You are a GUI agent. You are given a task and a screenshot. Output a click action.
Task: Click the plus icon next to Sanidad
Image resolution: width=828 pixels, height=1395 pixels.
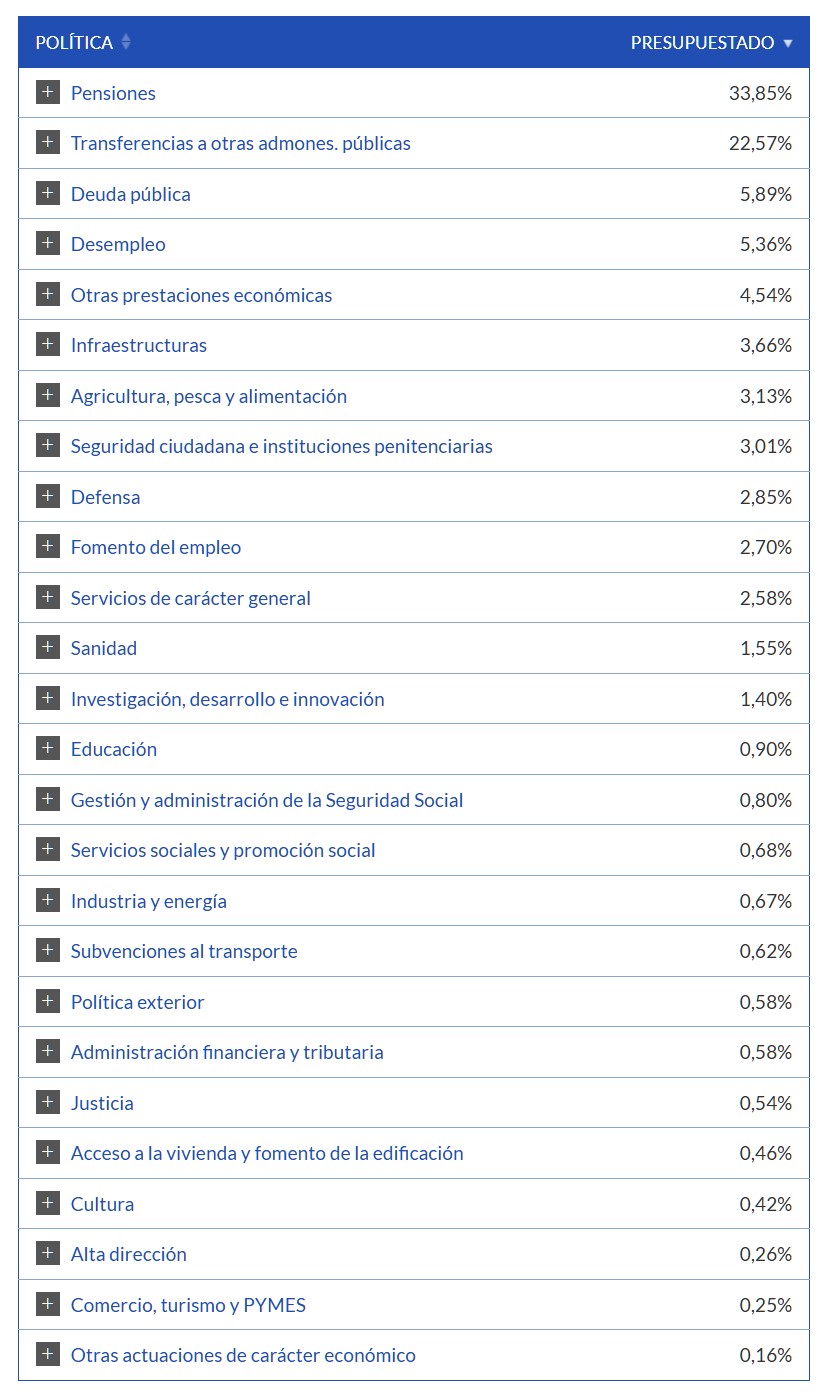point(47,648)
